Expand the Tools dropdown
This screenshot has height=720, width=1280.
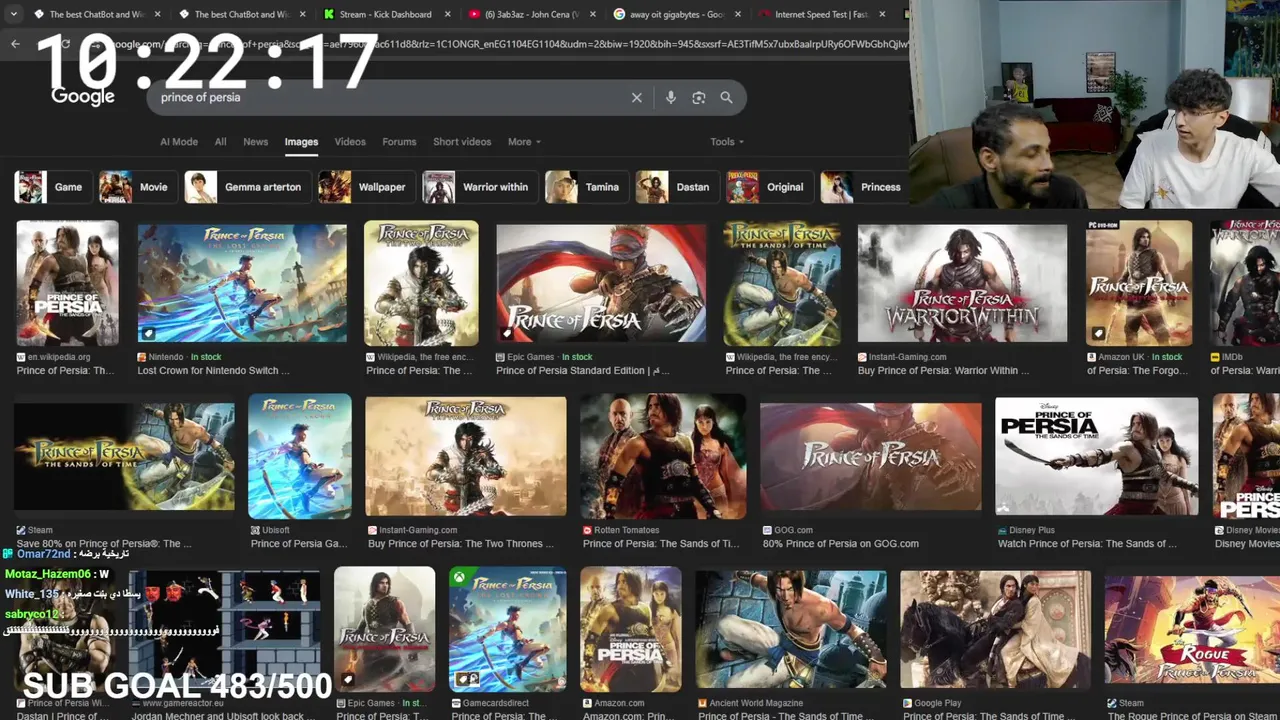coord(727,142)
